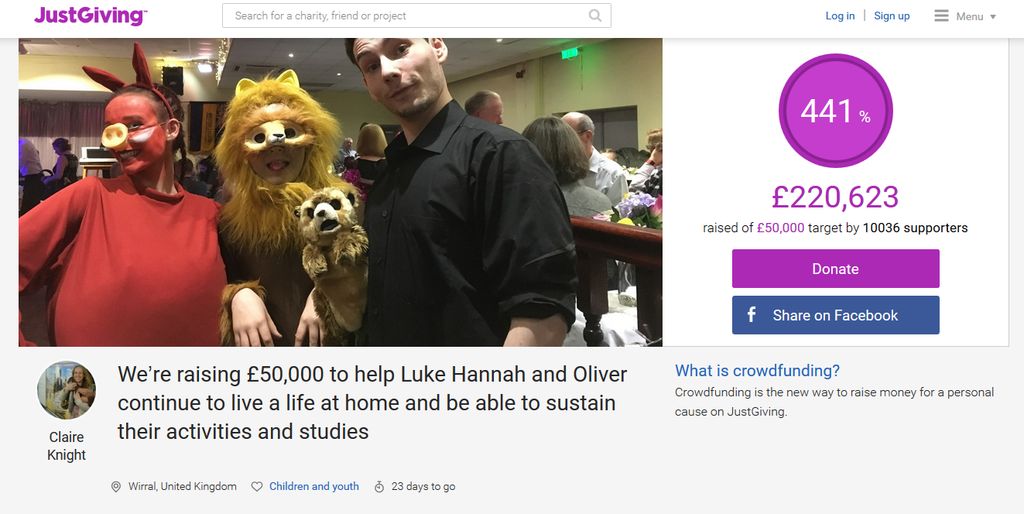The image size is (1024, 514).
Task: Click the 441% progress circle
Action: point(835,111)
